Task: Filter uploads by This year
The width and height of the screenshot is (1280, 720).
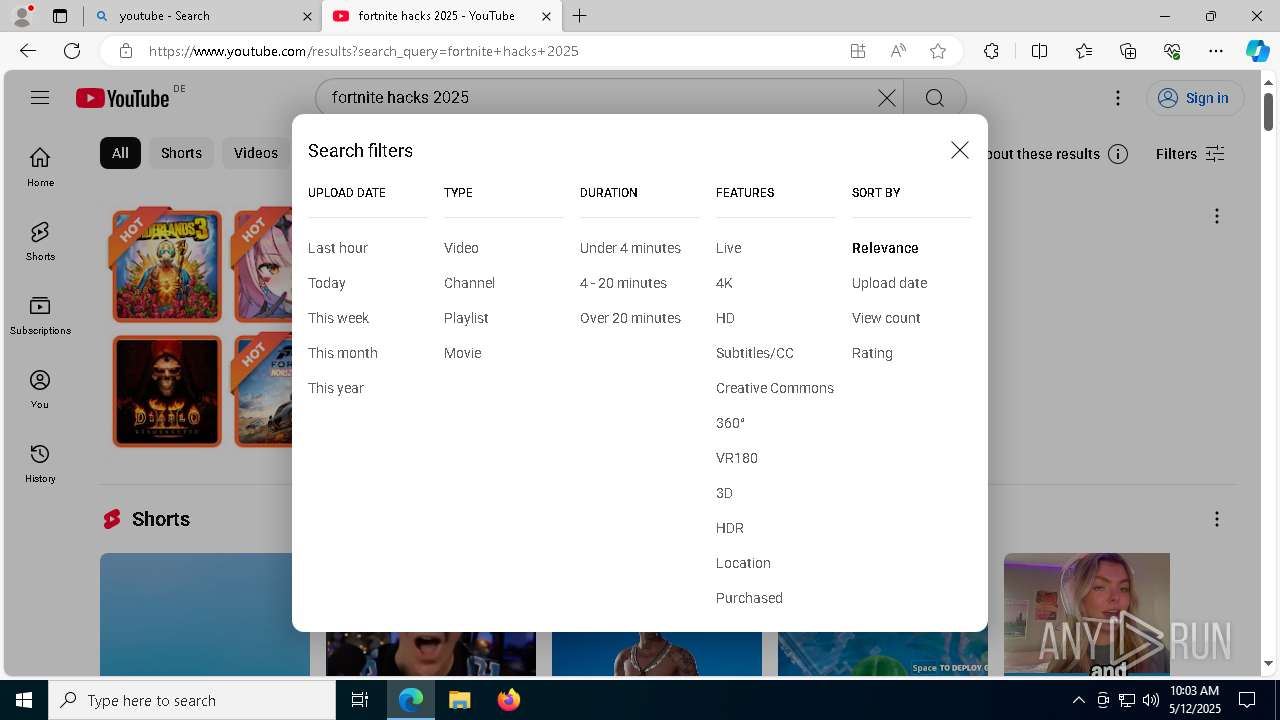Action: point(336,388)
